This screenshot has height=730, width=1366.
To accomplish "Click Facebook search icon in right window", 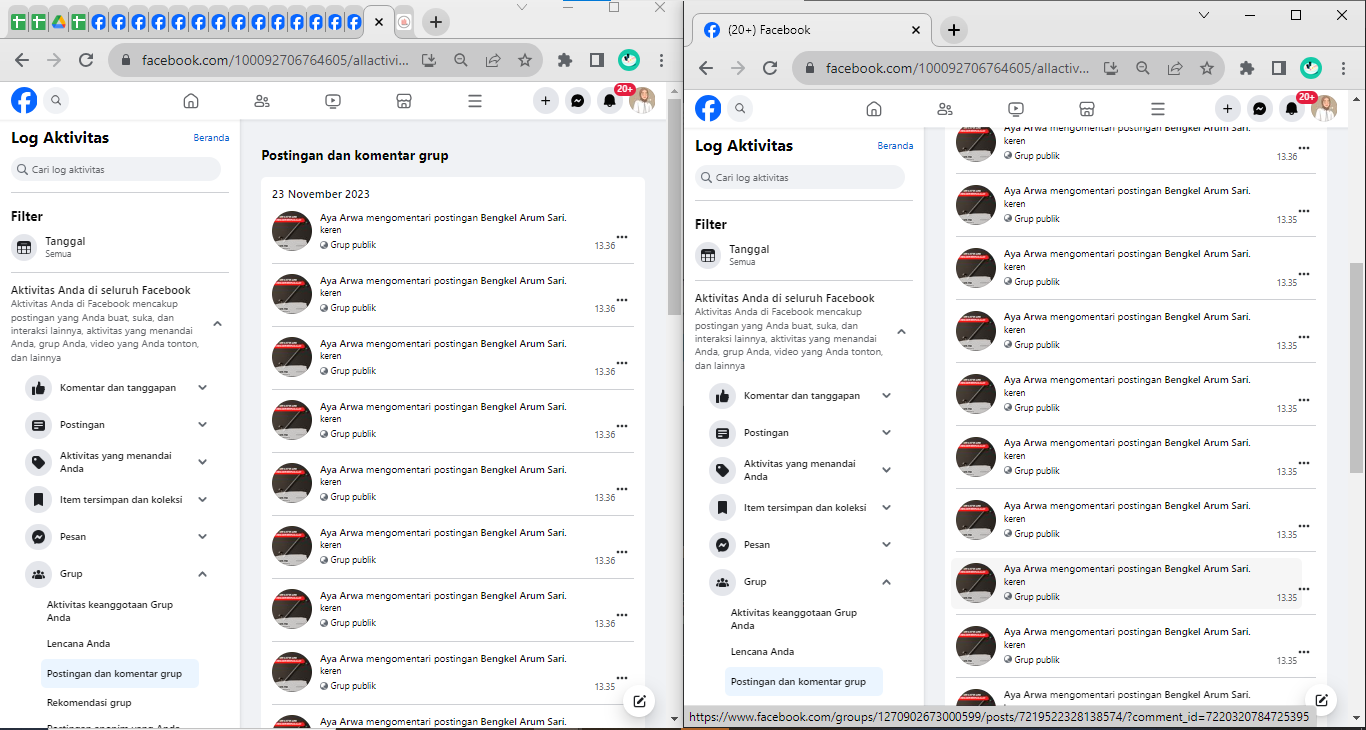I will tap(740, 108).
